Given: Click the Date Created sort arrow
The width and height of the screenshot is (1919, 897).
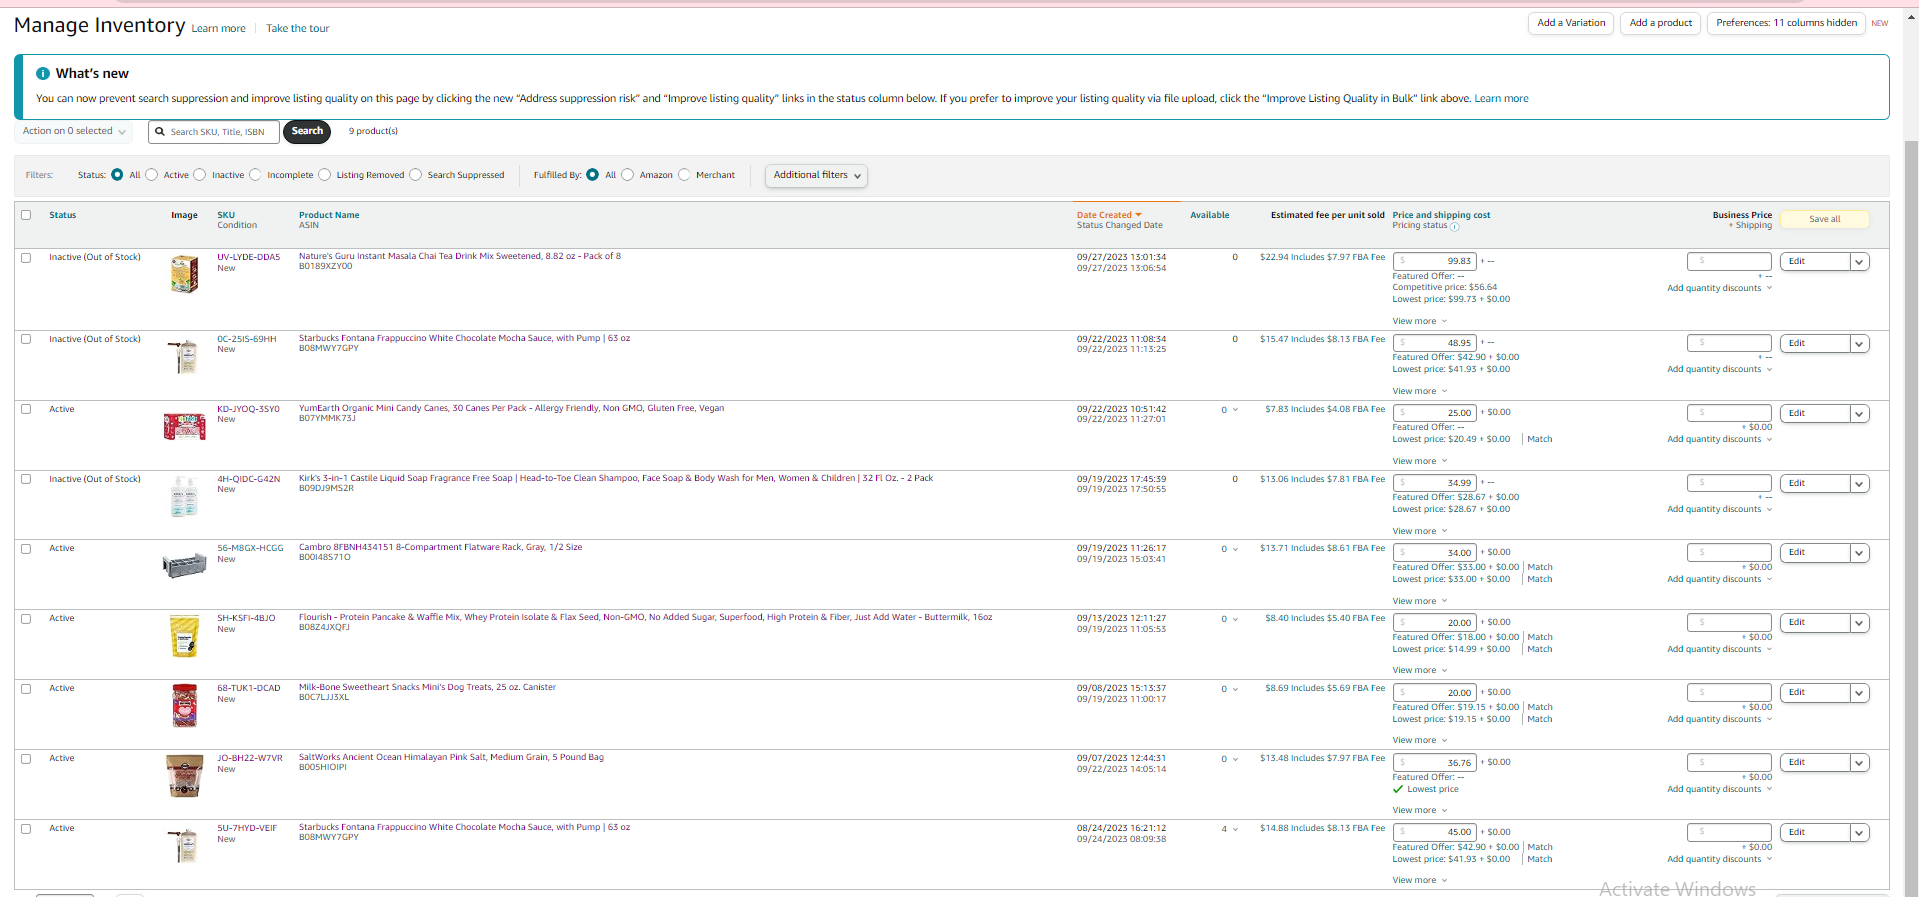Looking at the screenshot, I should tap(1138, 215).
